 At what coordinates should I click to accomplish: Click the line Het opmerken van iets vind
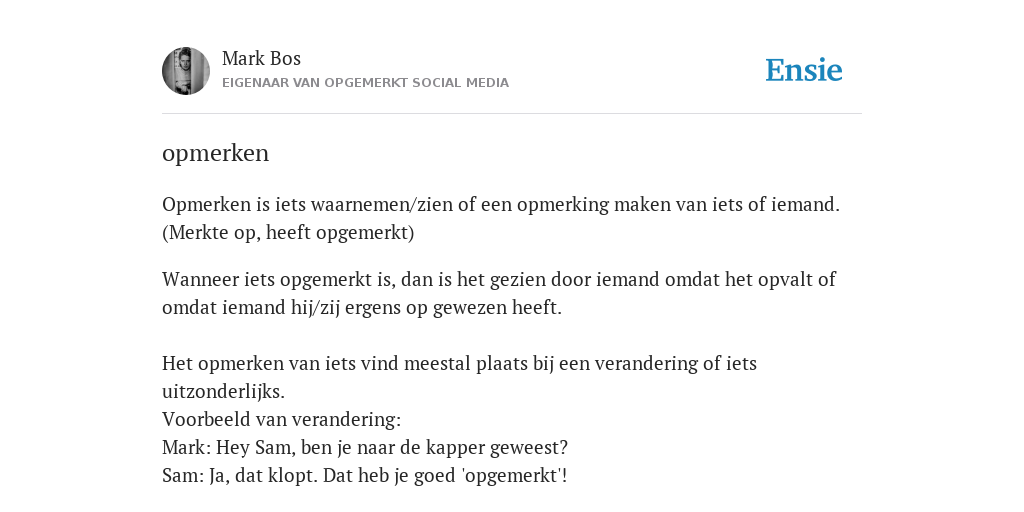(x=459, y=363)
